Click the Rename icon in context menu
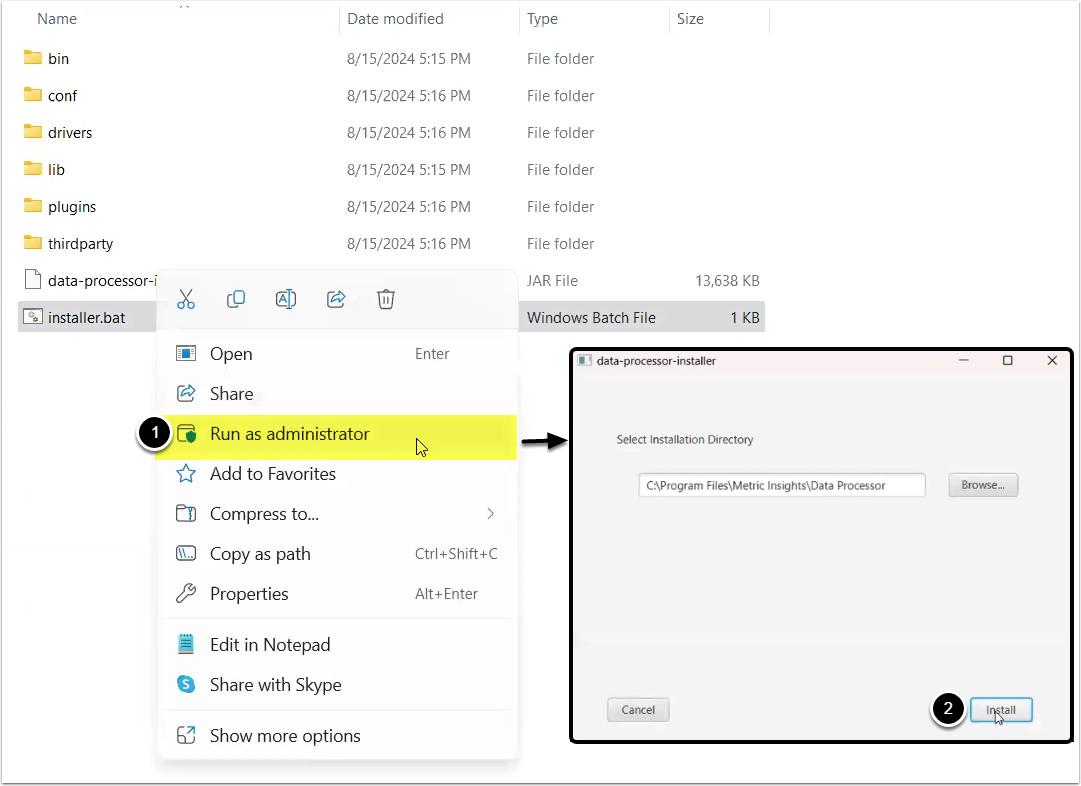The width and height of the screenshot is (1081, 786). [x=286, y=299]
